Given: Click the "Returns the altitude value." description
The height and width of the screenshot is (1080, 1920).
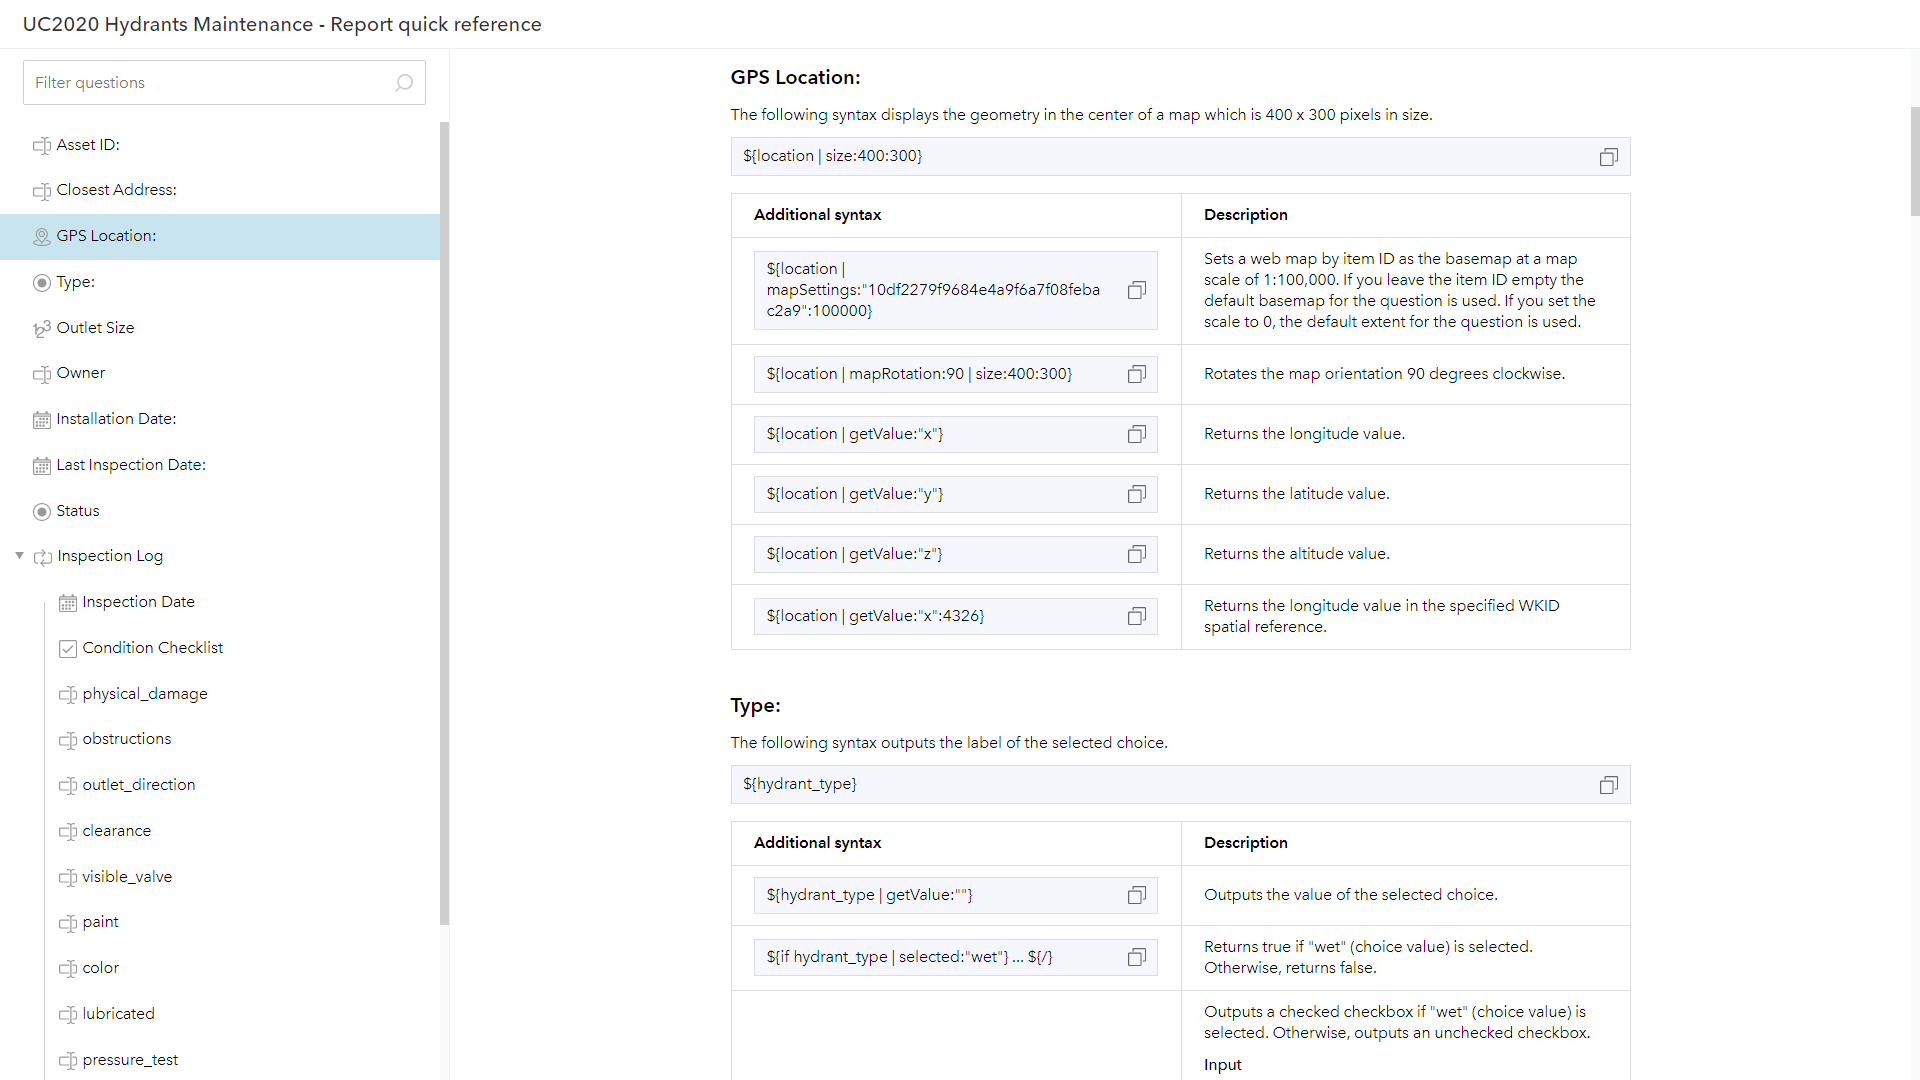Looking at the screenshot, I should pyautogui.click(x=1296, y=554).
